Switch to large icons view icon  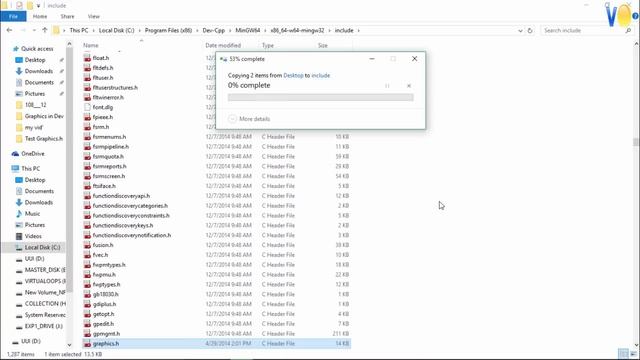(633, 354)
